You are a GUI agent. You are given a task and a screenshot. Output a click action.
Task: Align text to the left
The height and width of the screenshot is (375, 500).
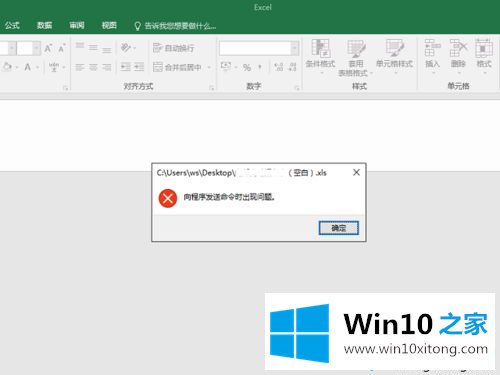[80, 67]
